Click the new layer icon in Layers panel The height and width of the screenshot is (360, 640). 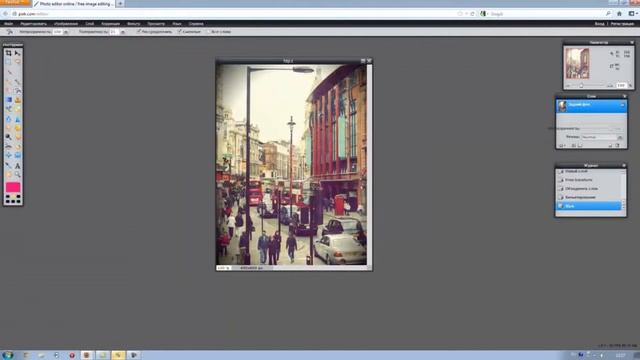(610, 146)
